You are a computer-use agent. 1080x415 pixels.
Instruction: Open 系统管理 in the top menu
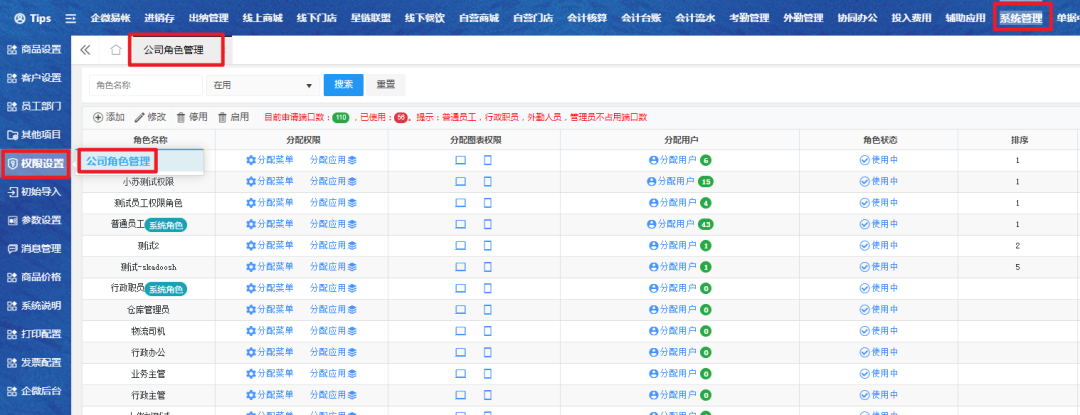[1020, 18]
